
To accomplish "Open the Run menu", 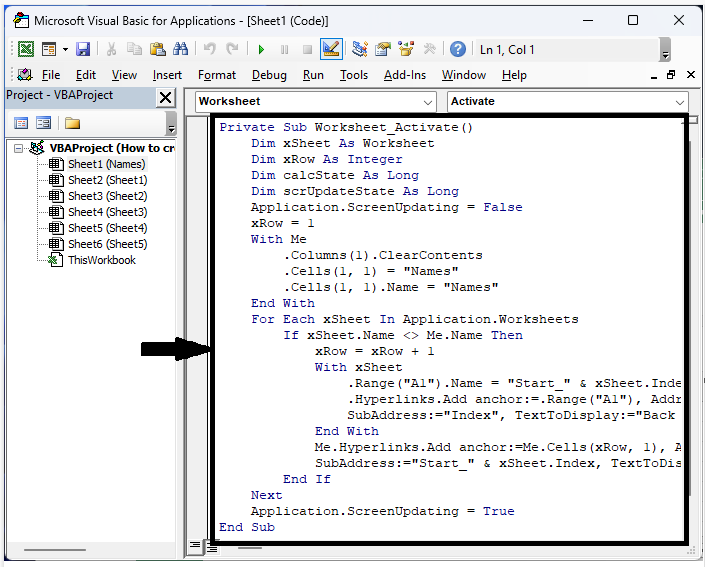I will tap(313, 75).
